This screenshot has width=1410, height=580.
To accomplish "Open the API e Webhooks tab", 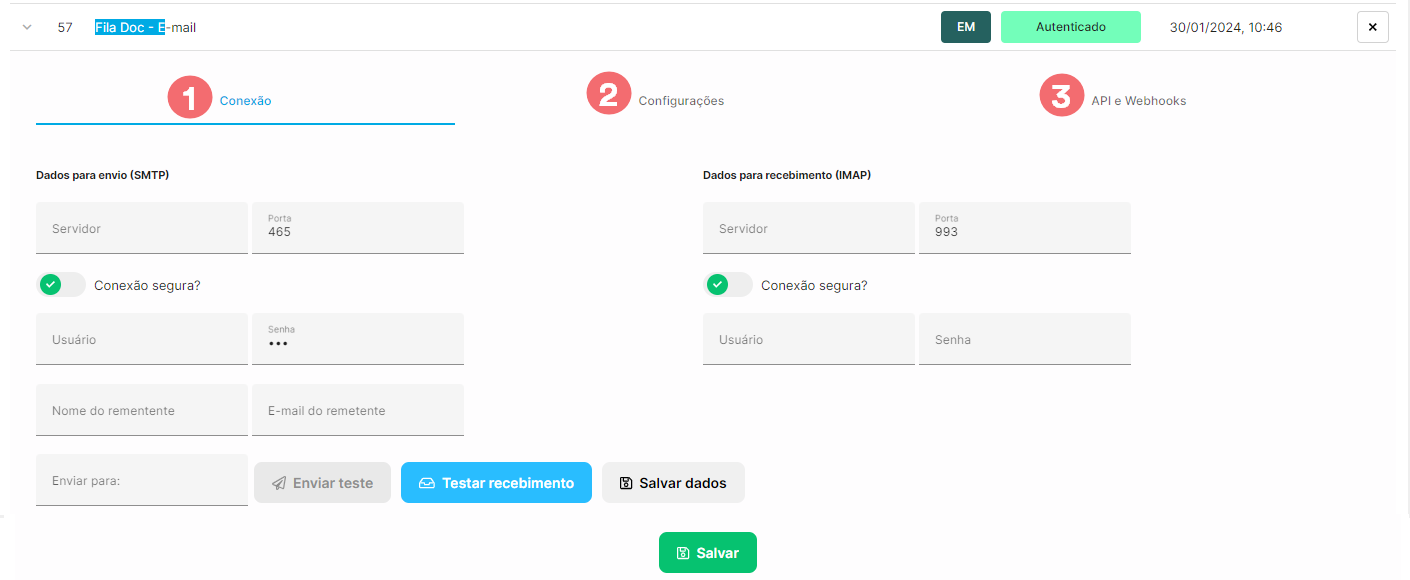I will click(1138, 100).
